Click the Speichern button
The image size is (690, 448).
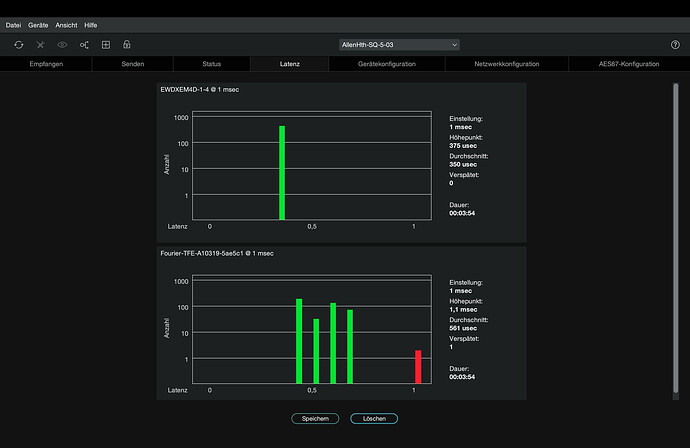point(315,419)
